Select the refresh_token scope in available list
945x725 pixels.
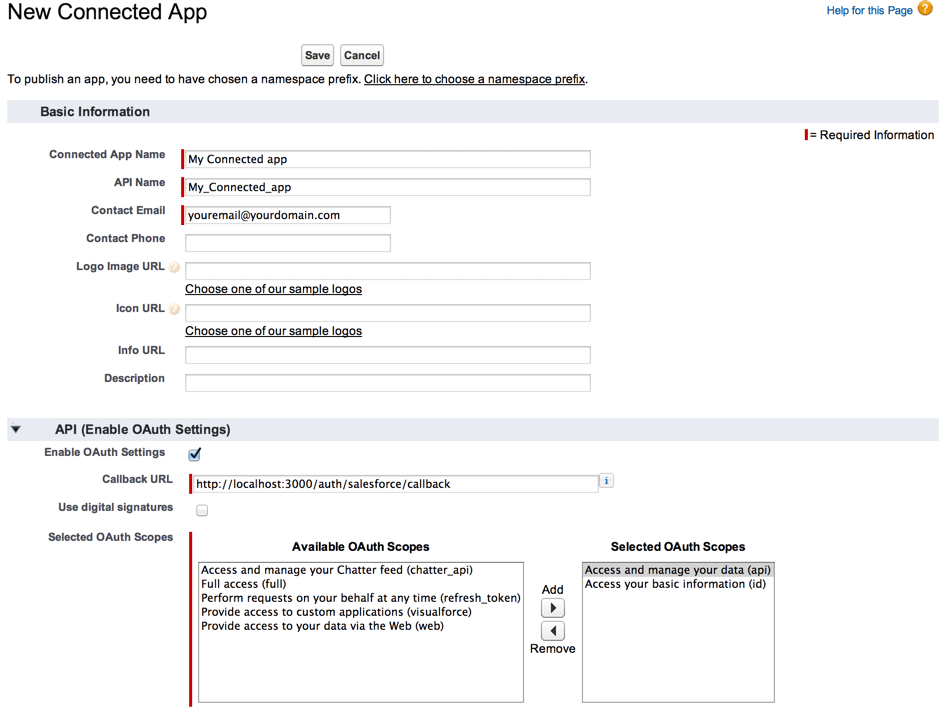(x=360, y=598)
